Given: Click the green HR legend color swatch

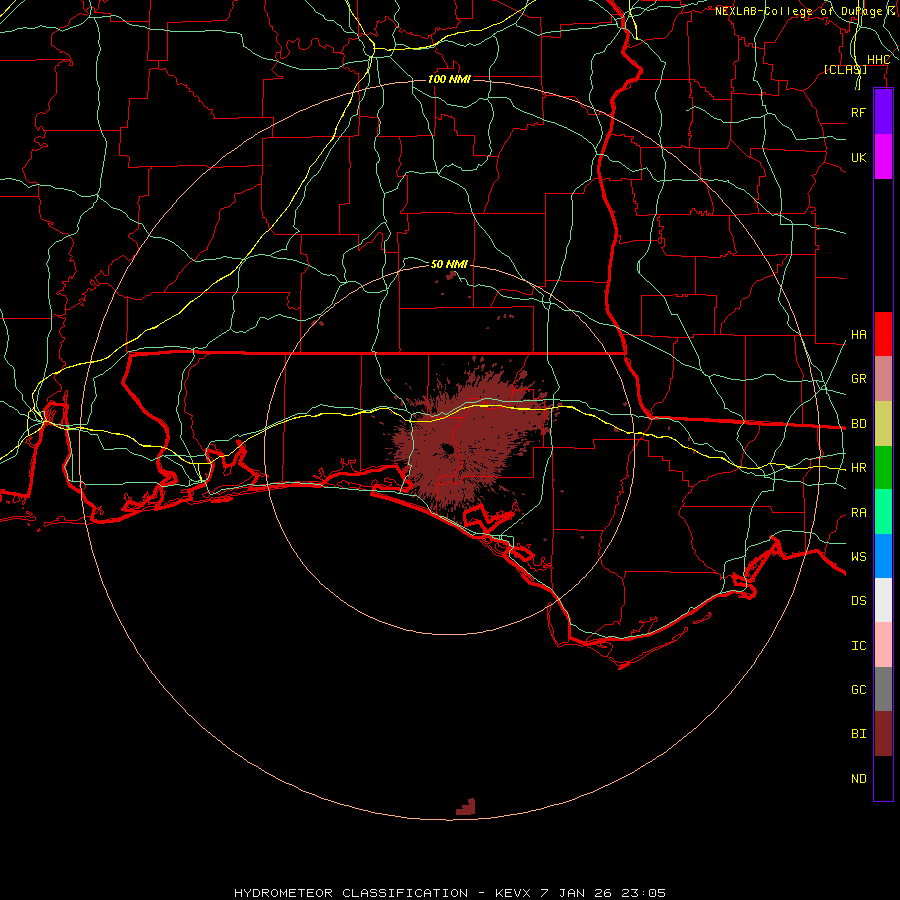Looking at the screenshot, I should pos(883,468).
